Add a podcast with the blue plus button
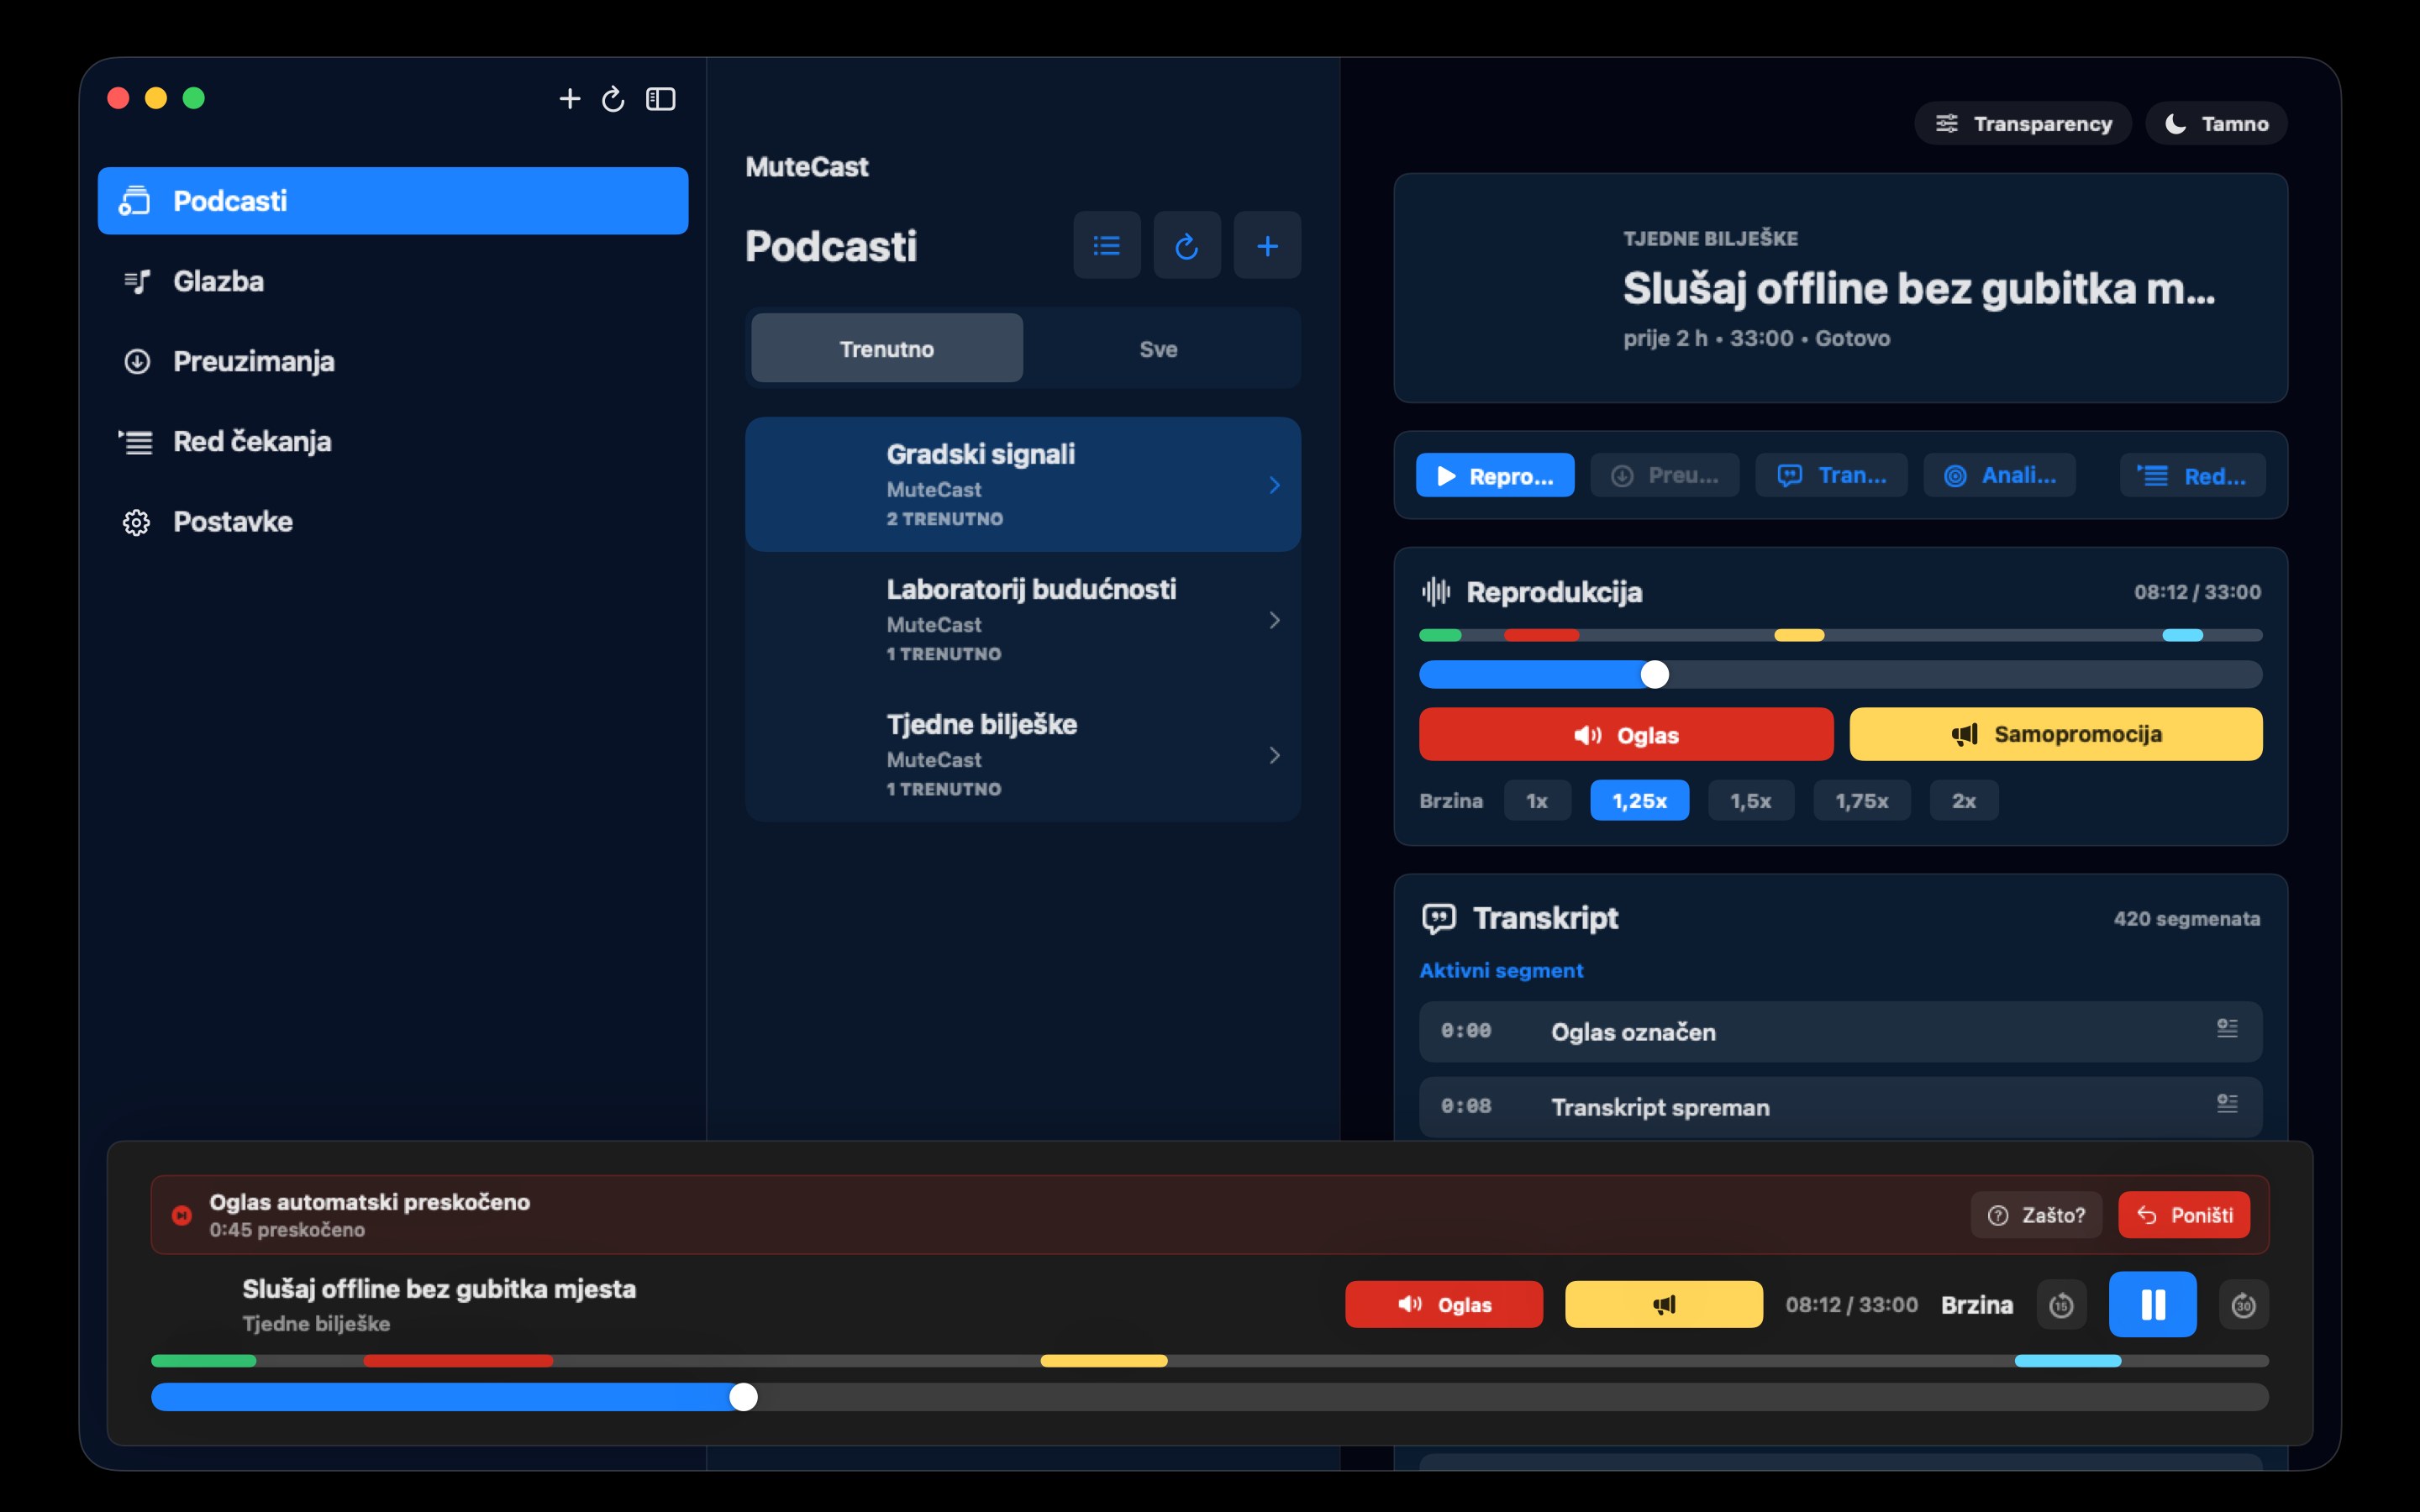Image resolution: width=2420 pixels, height=1512 pixels. (x=1267, y=245)
